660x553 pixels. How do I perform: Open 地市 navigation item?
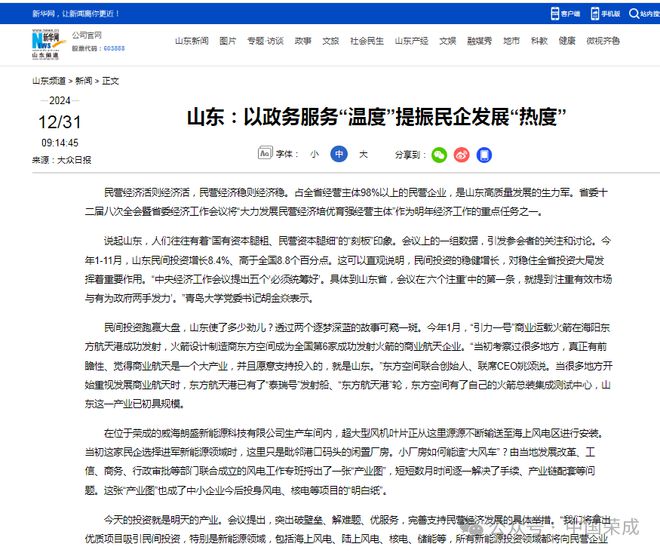coord(511,41)
